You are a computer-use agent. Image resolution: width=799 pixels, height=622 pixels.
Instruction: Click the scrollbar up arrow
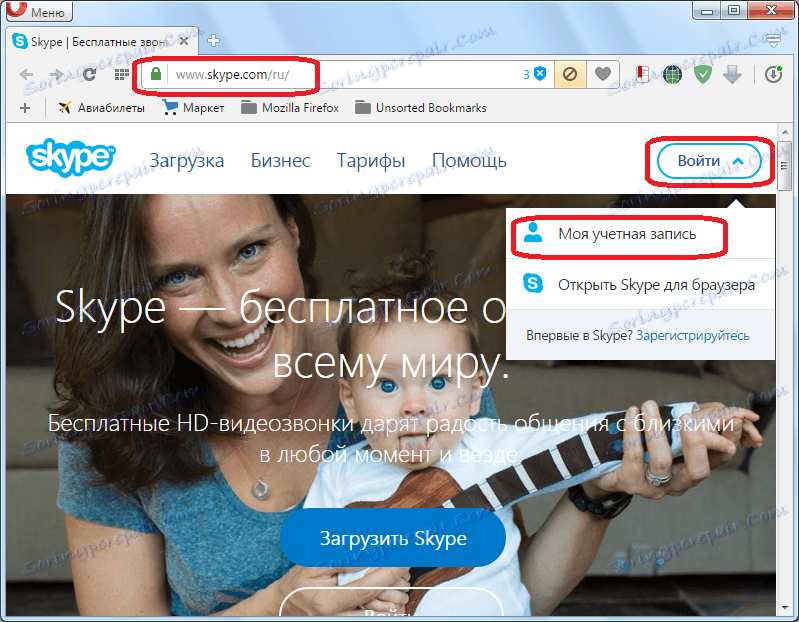coord(785,131)
